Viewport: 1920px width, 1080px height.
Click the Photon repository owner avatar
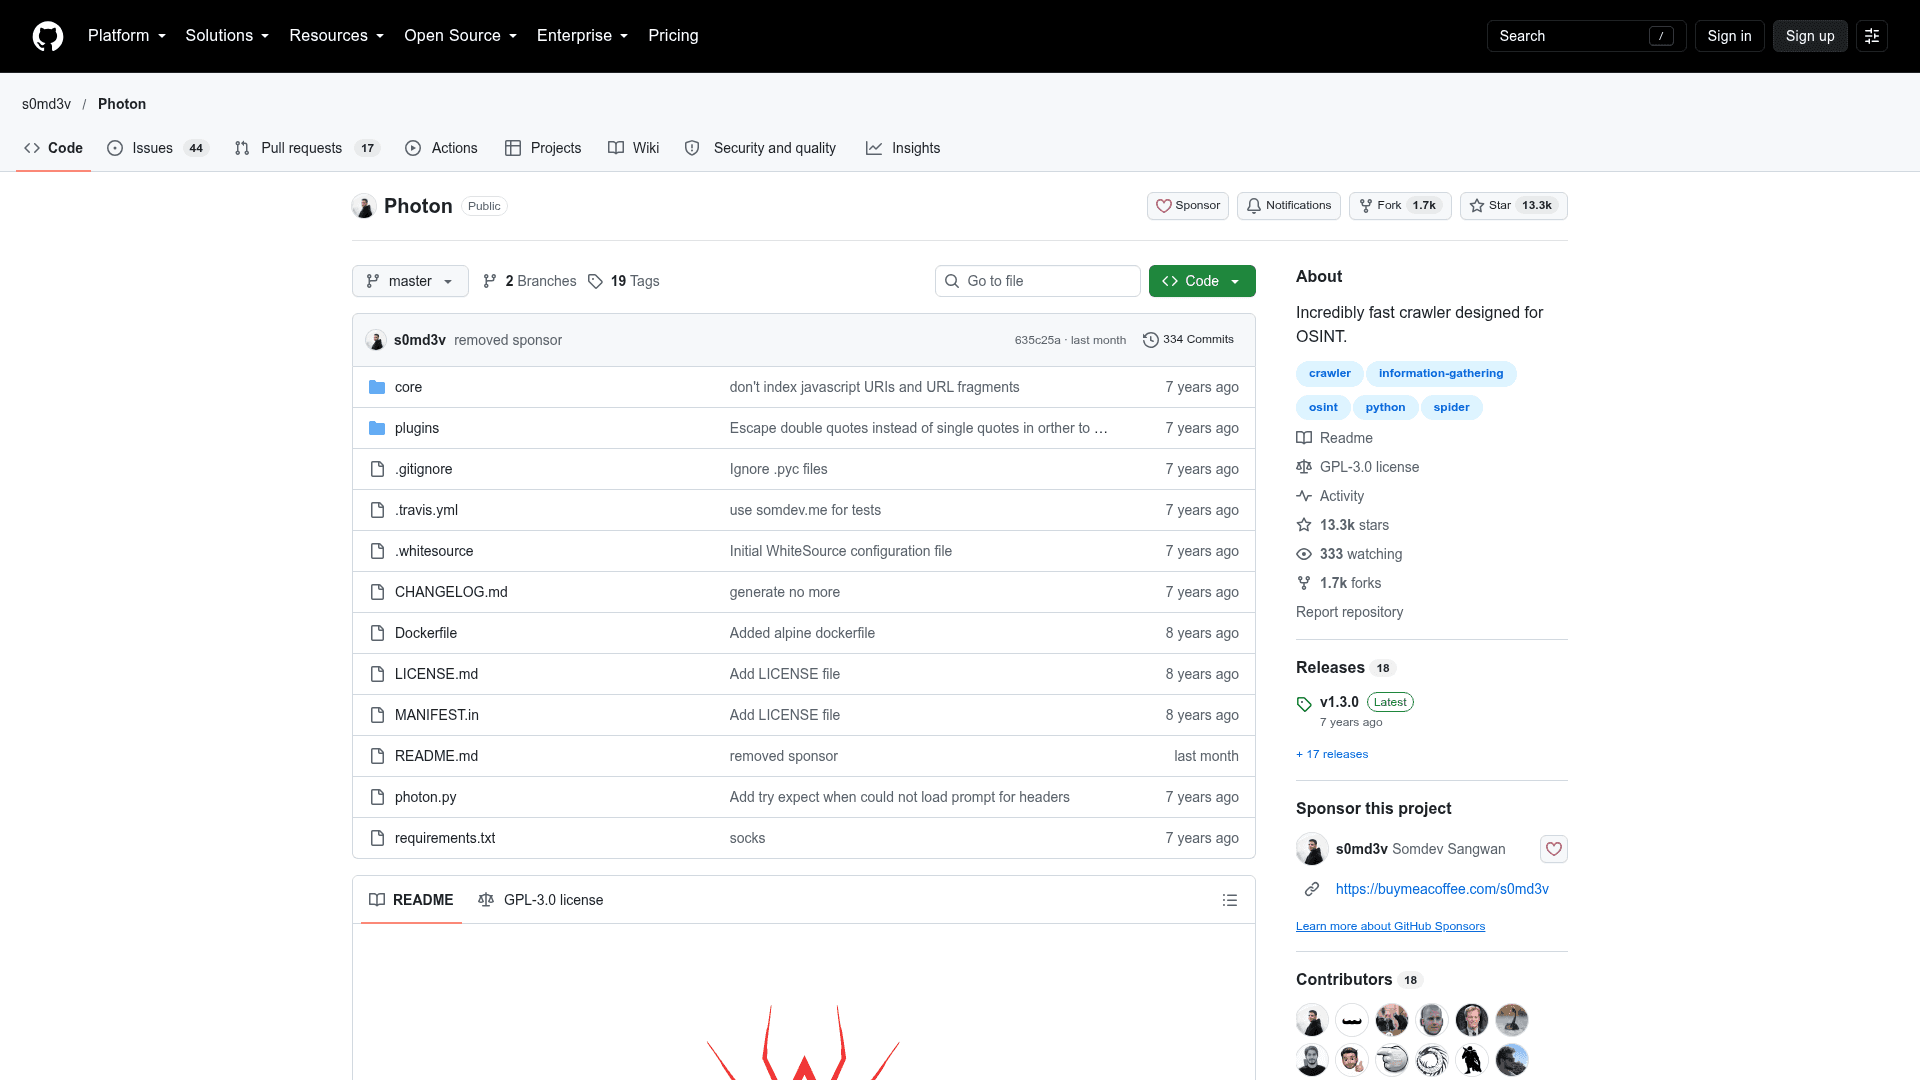coord(364,206)
